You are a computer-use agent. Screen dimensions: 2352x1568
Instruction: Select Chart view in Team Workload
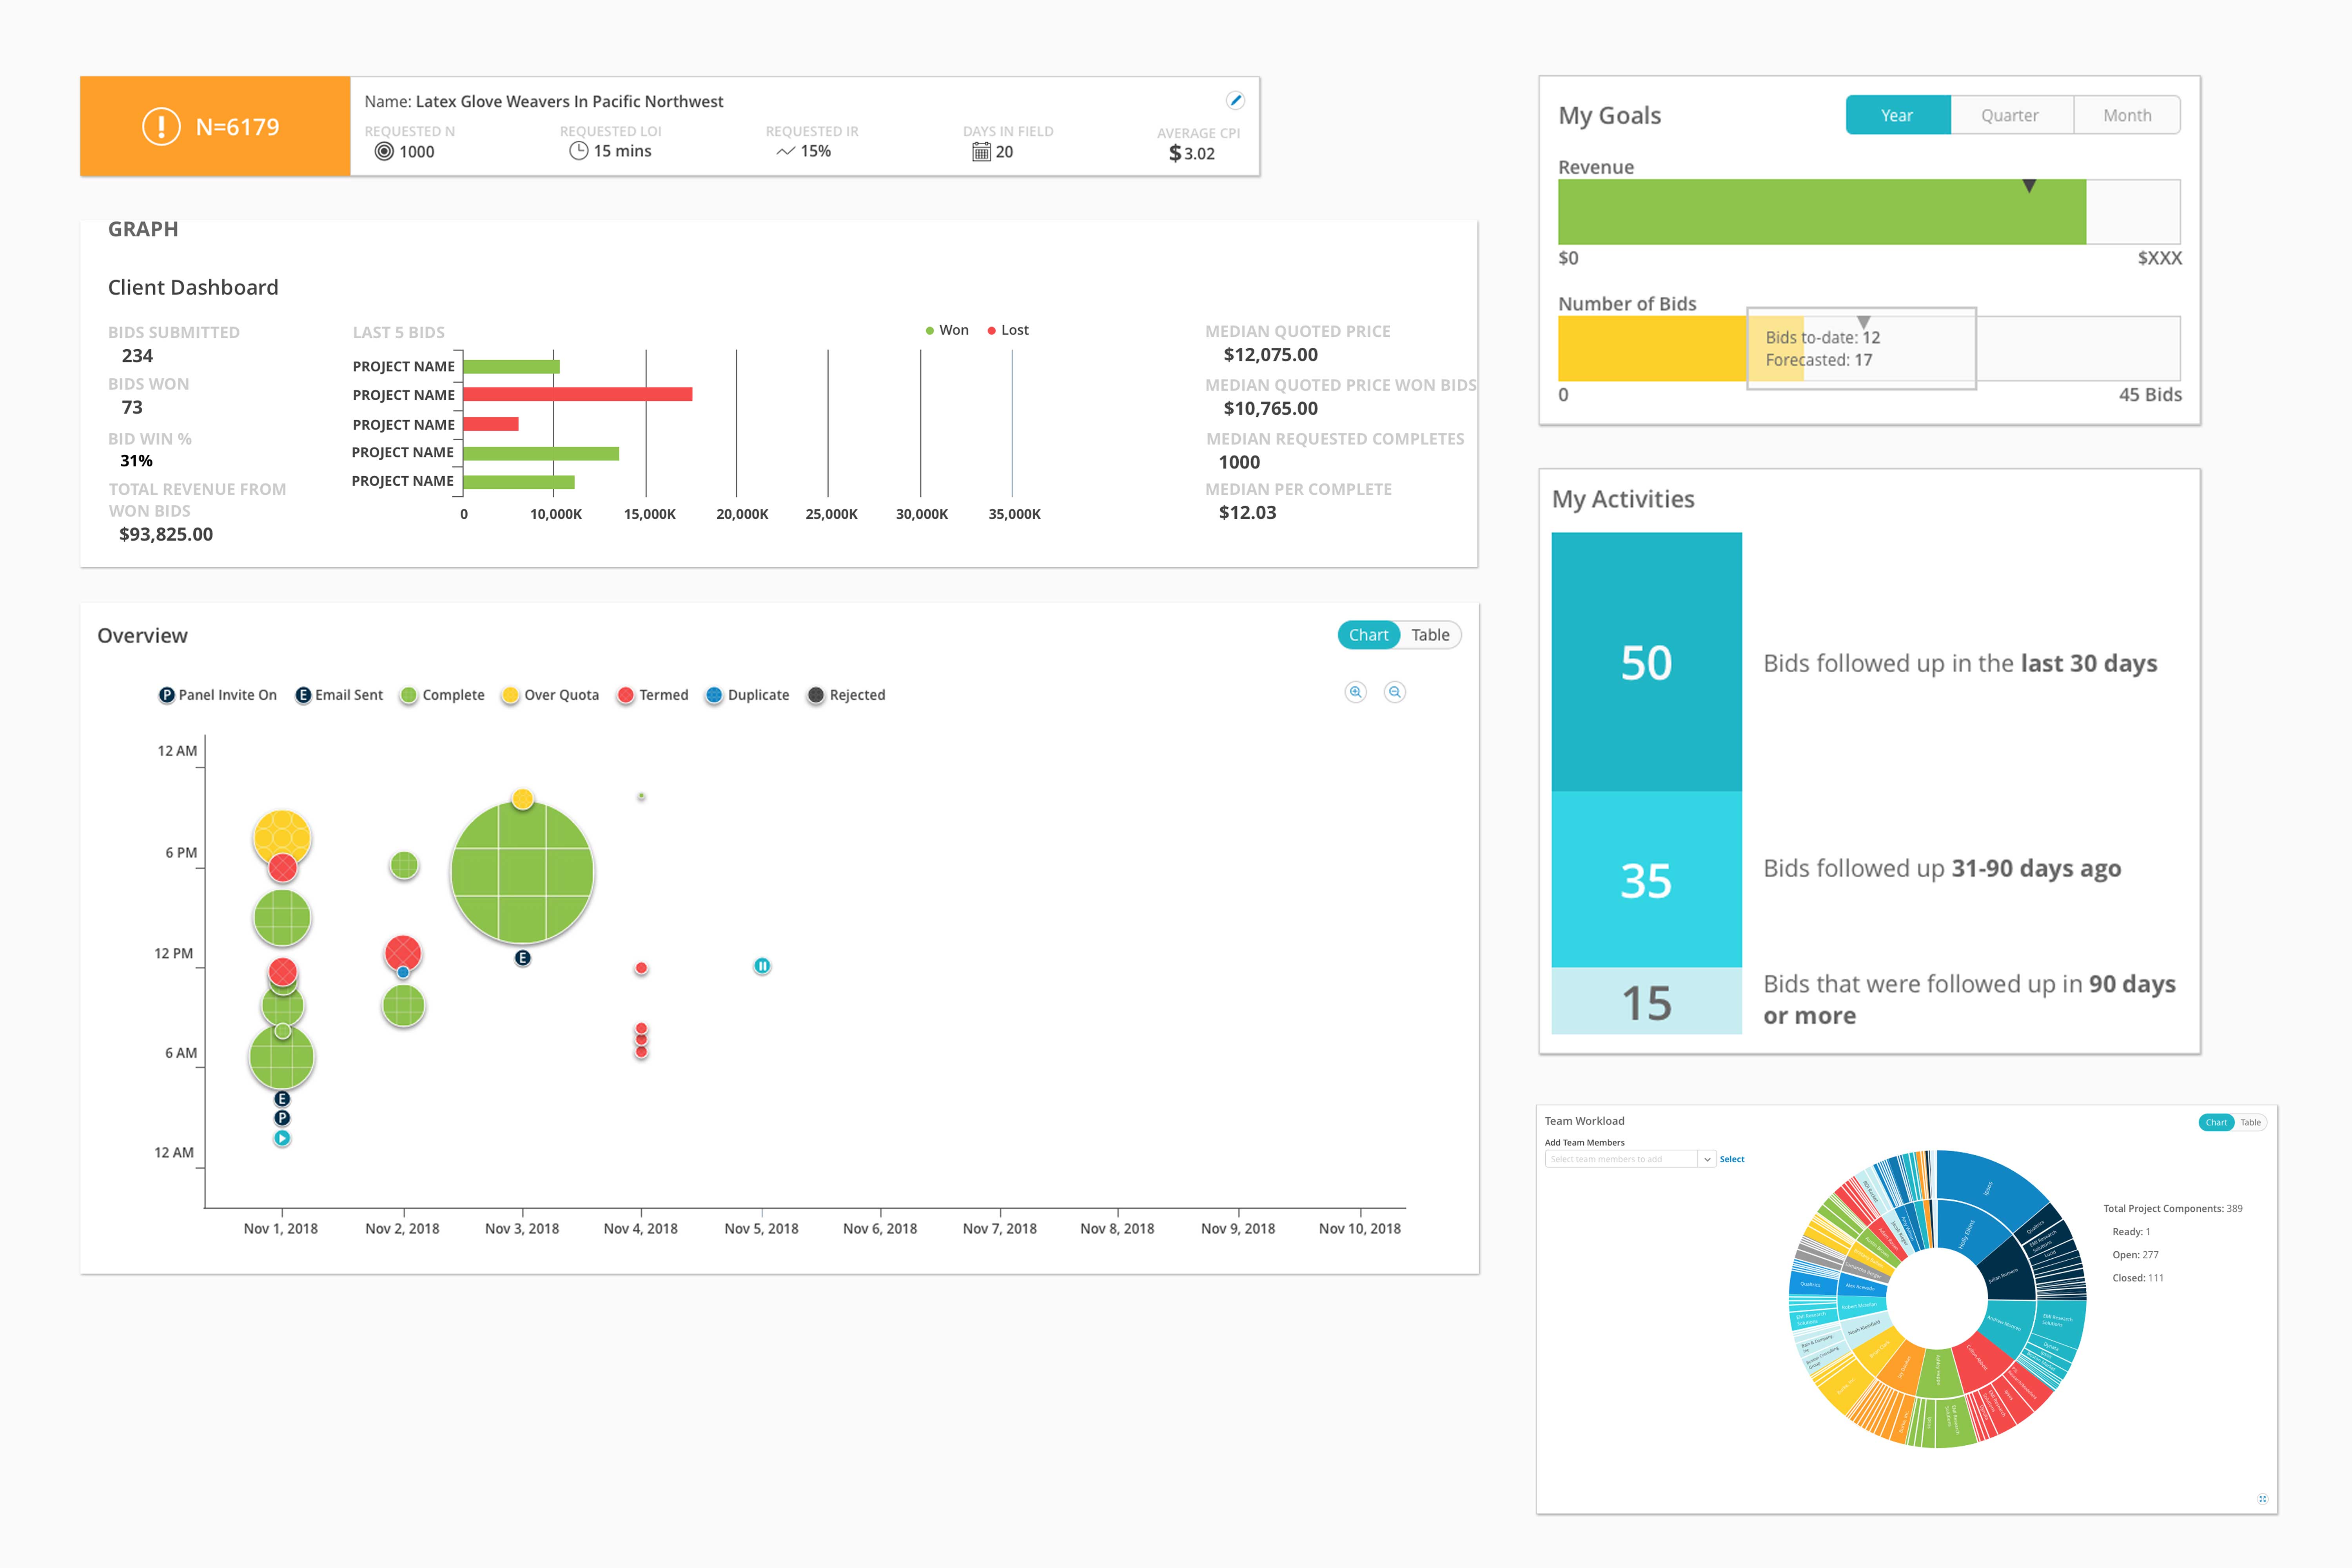click(2216, 1122)
